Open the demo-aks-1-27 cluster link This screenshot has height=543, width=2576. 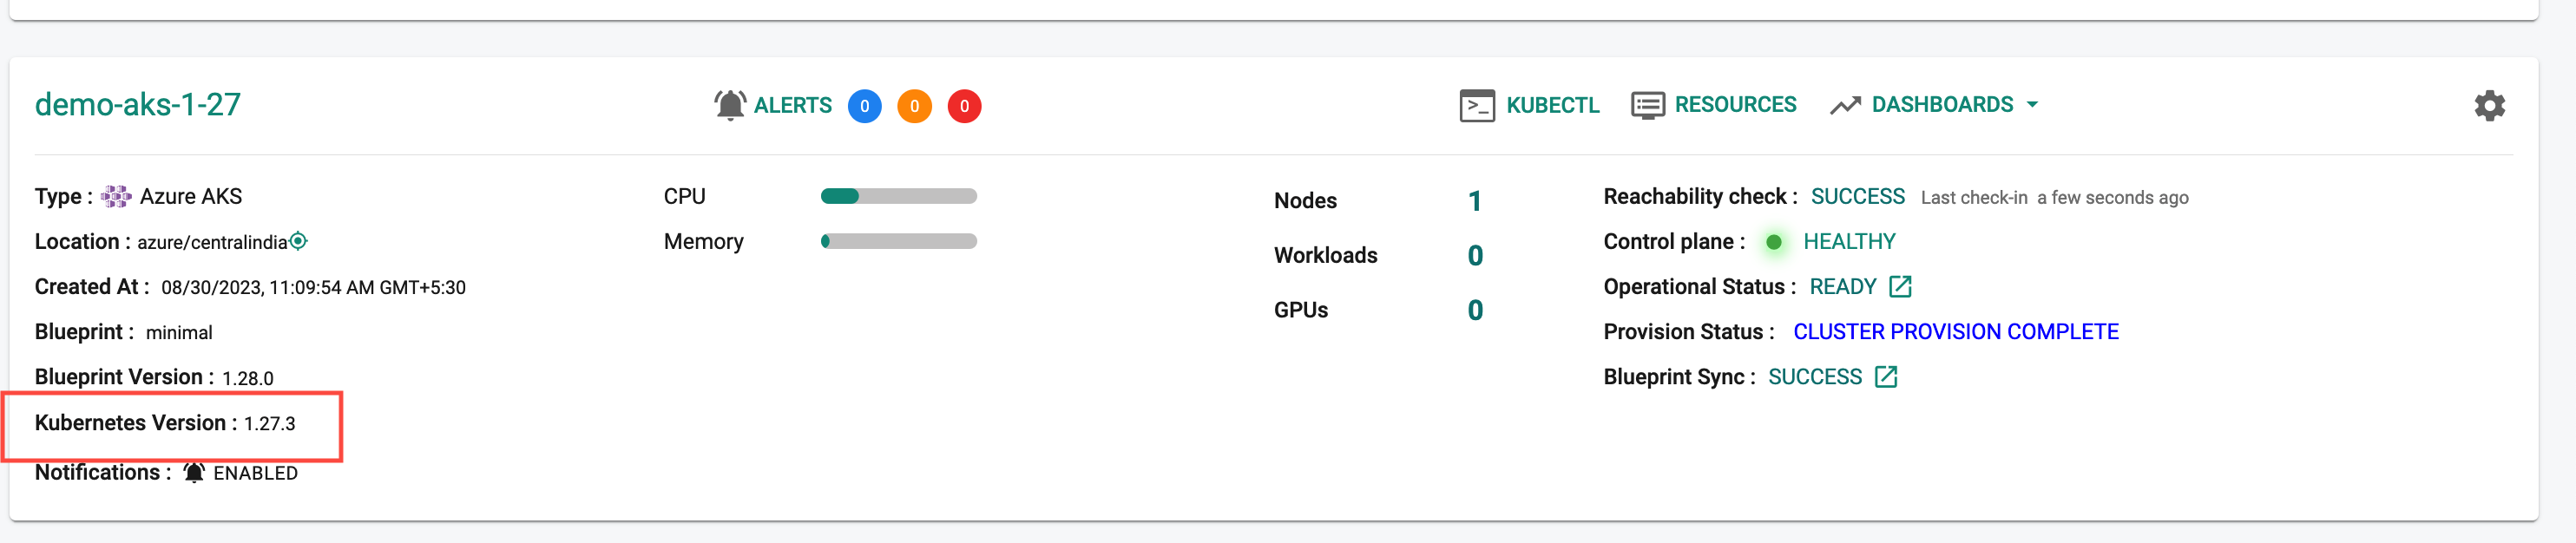138,105
